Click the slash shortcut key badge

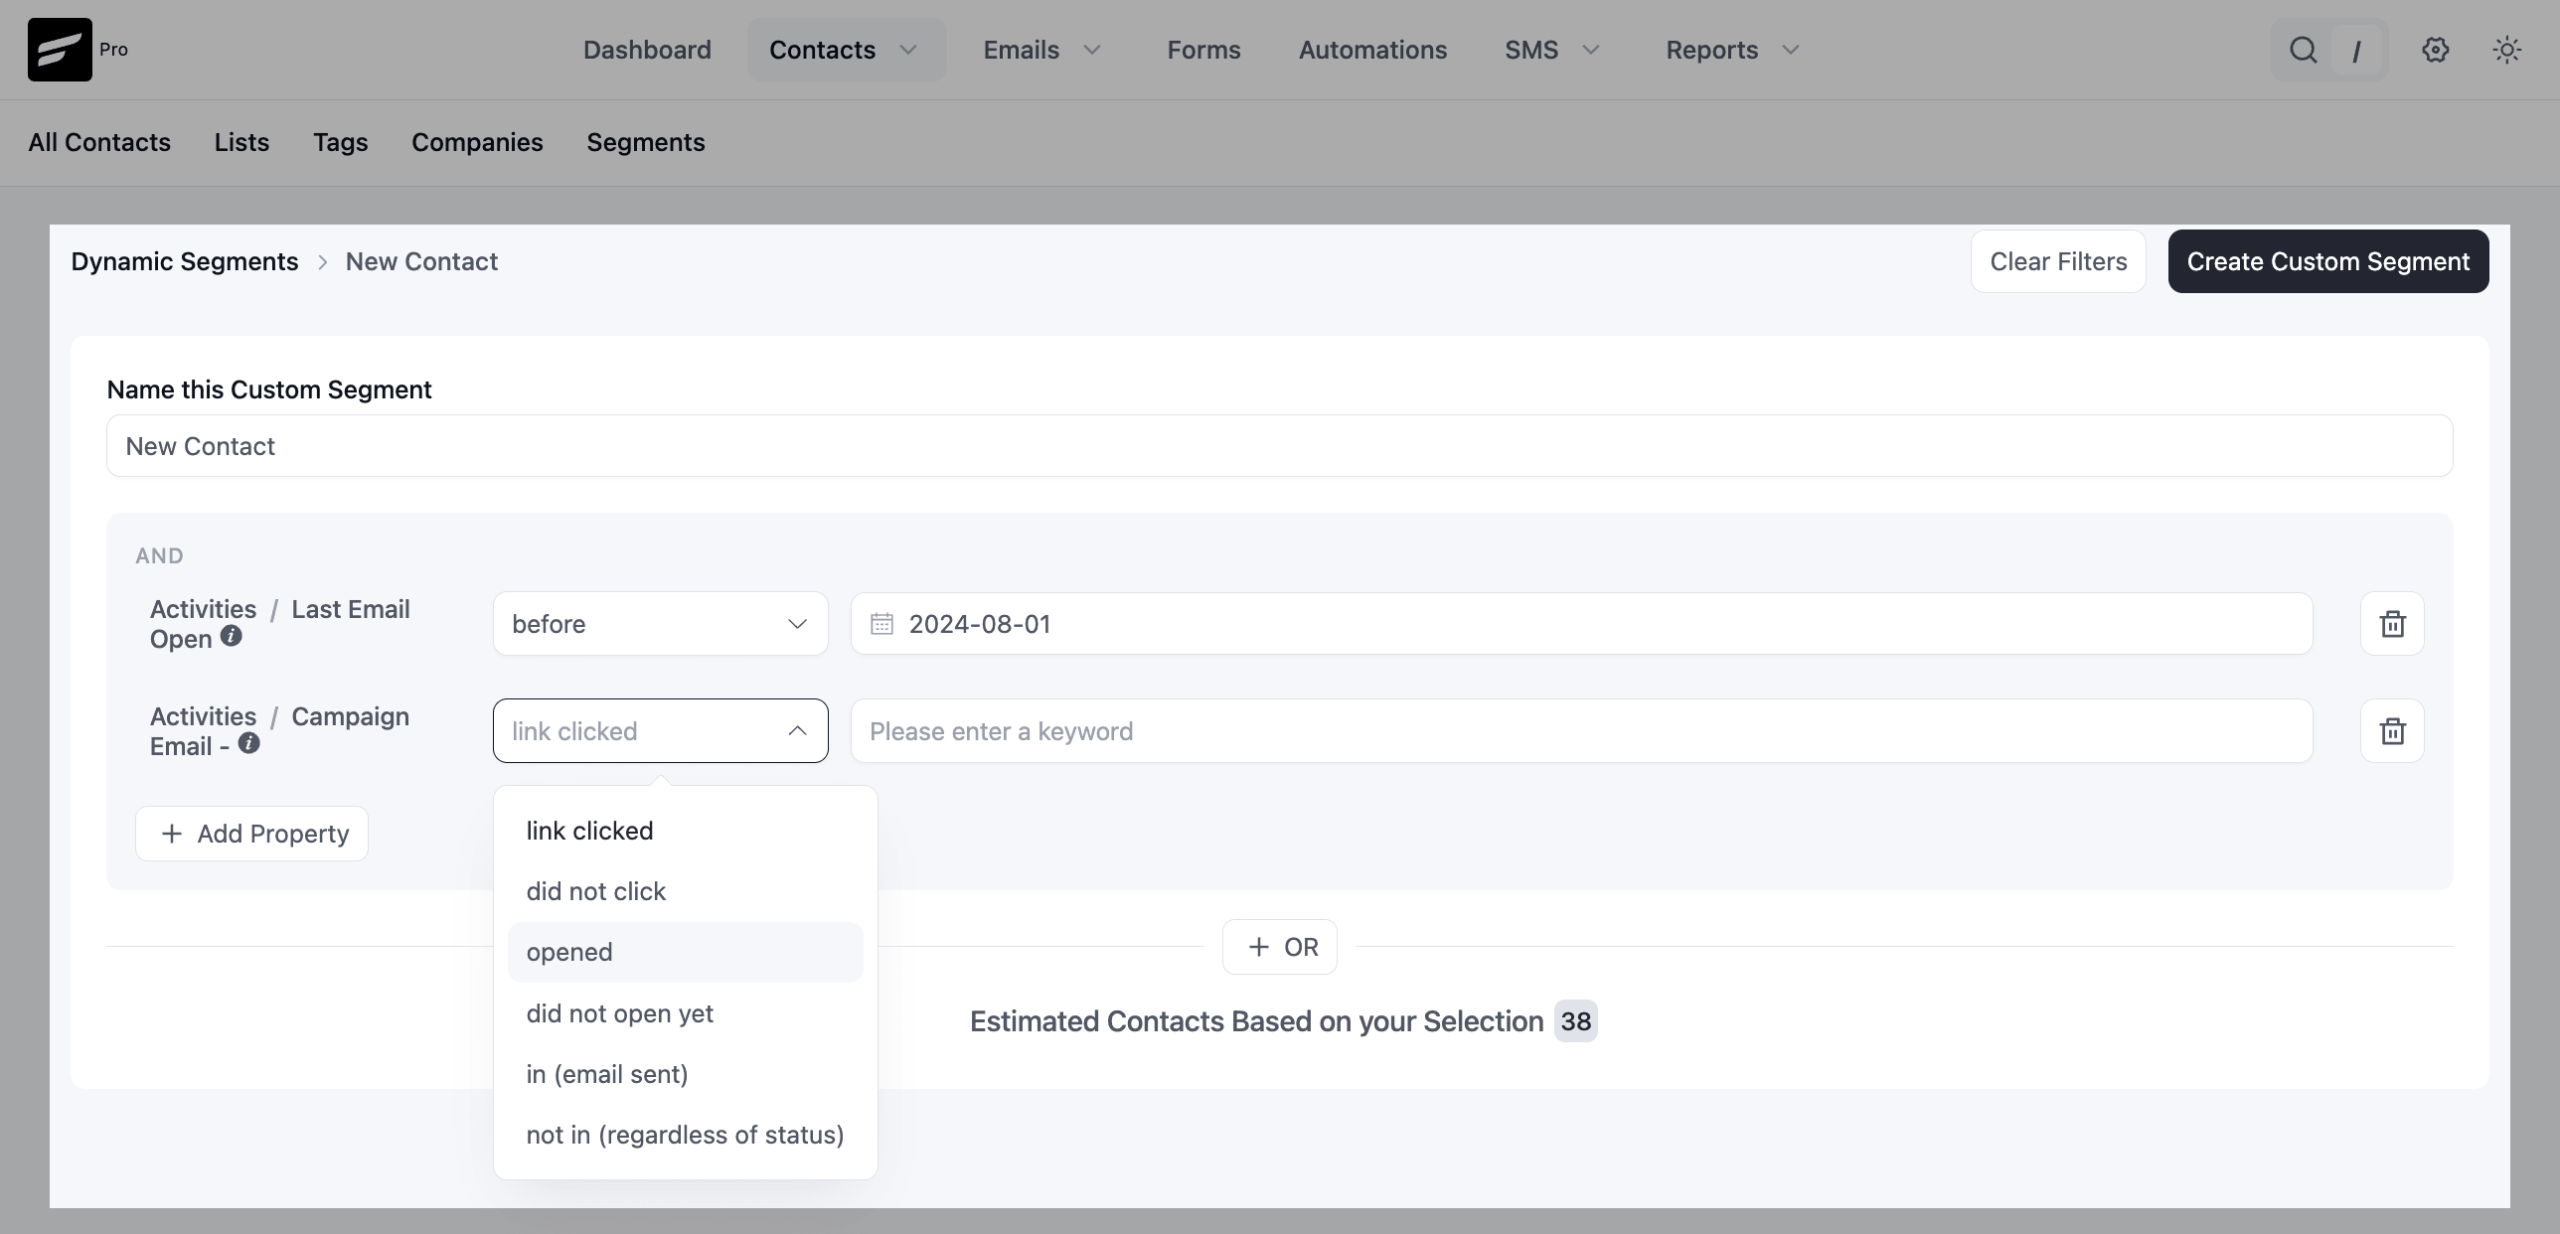pyautogui.click(x=2356, y=50)
